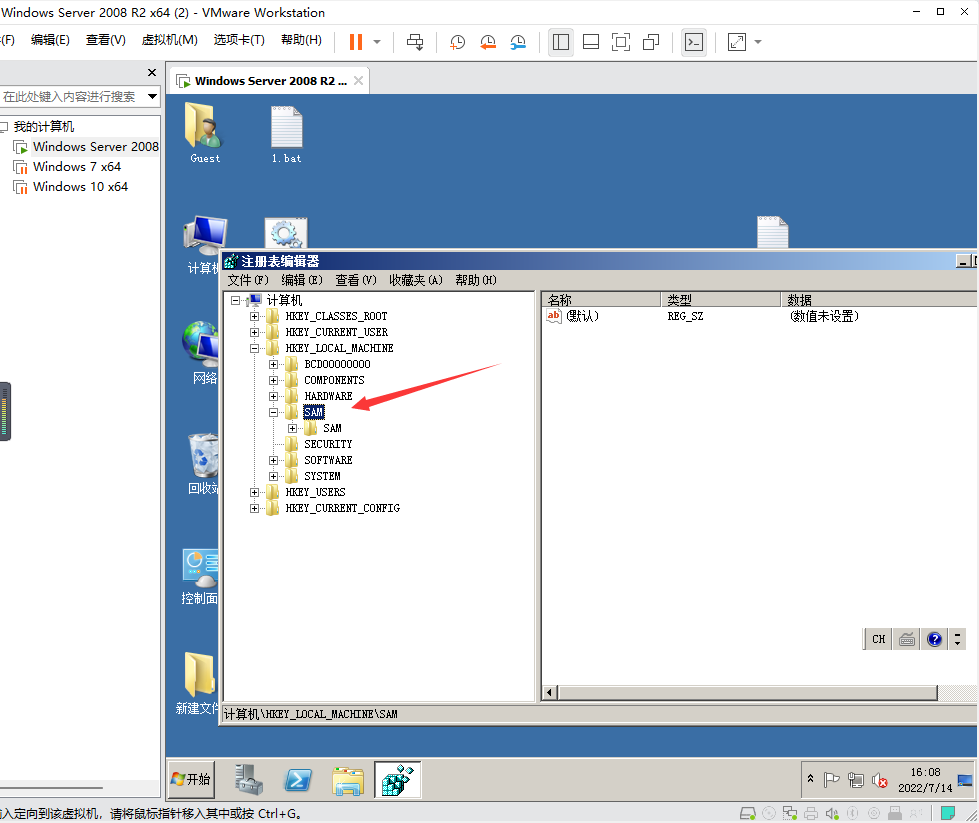Click the CH input language indicator
The image size is (979, 823).
point(878,639)
